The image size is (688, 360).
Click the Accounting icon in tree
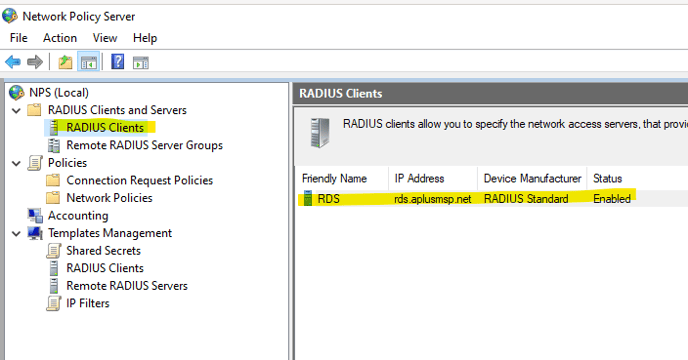pos(35,216)
